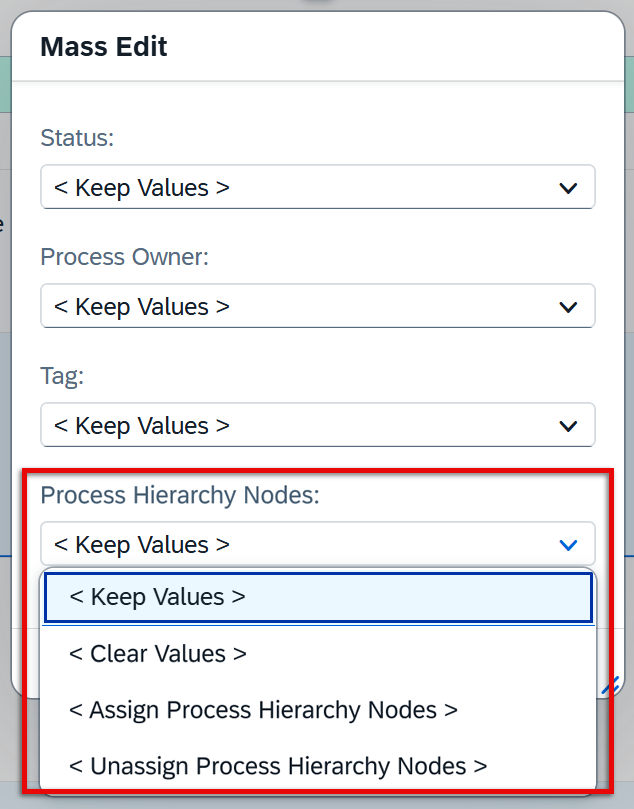634x809 pixels.
Task: Click the Process Owner field label
Action: (124, 257)
